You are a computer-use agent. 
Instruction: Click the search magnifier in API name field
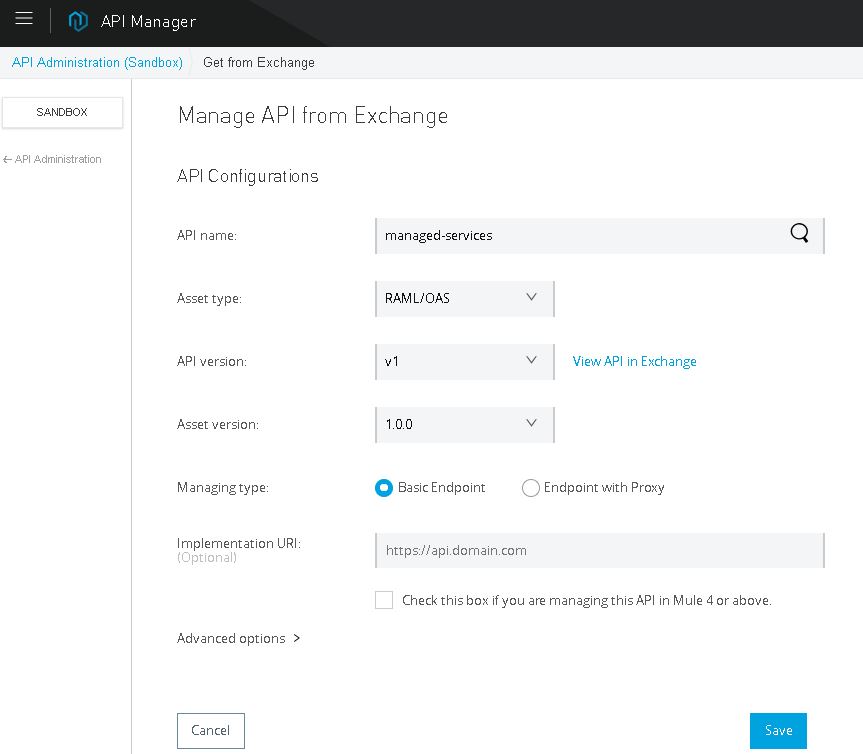click(799, 234)
